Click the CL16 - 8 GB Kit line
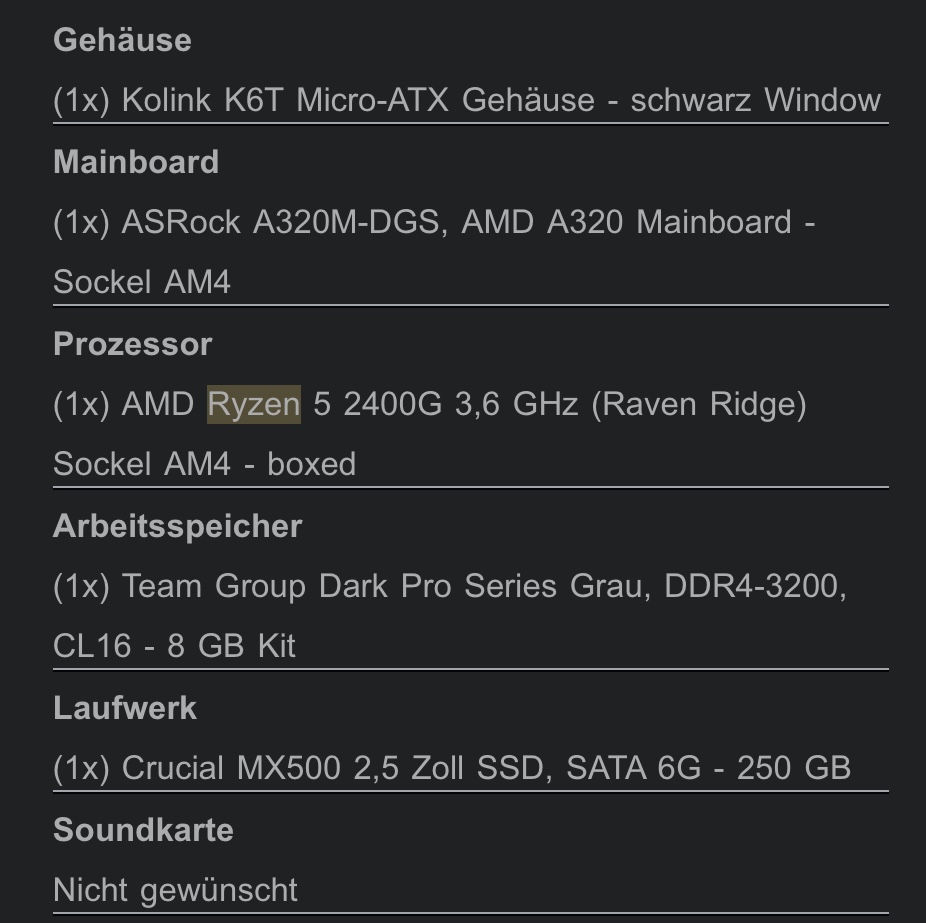This screenshot has width=926, height=923. tap(174, 645)
